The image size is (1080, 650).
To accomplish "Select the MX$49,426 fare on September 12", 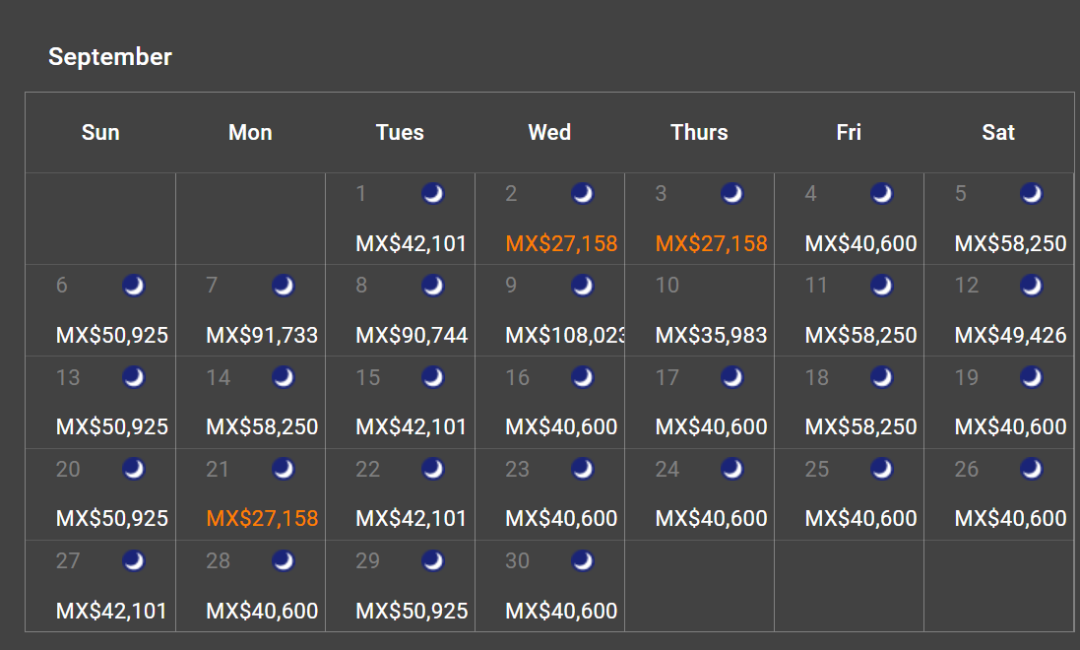I will pos(1010,335).
